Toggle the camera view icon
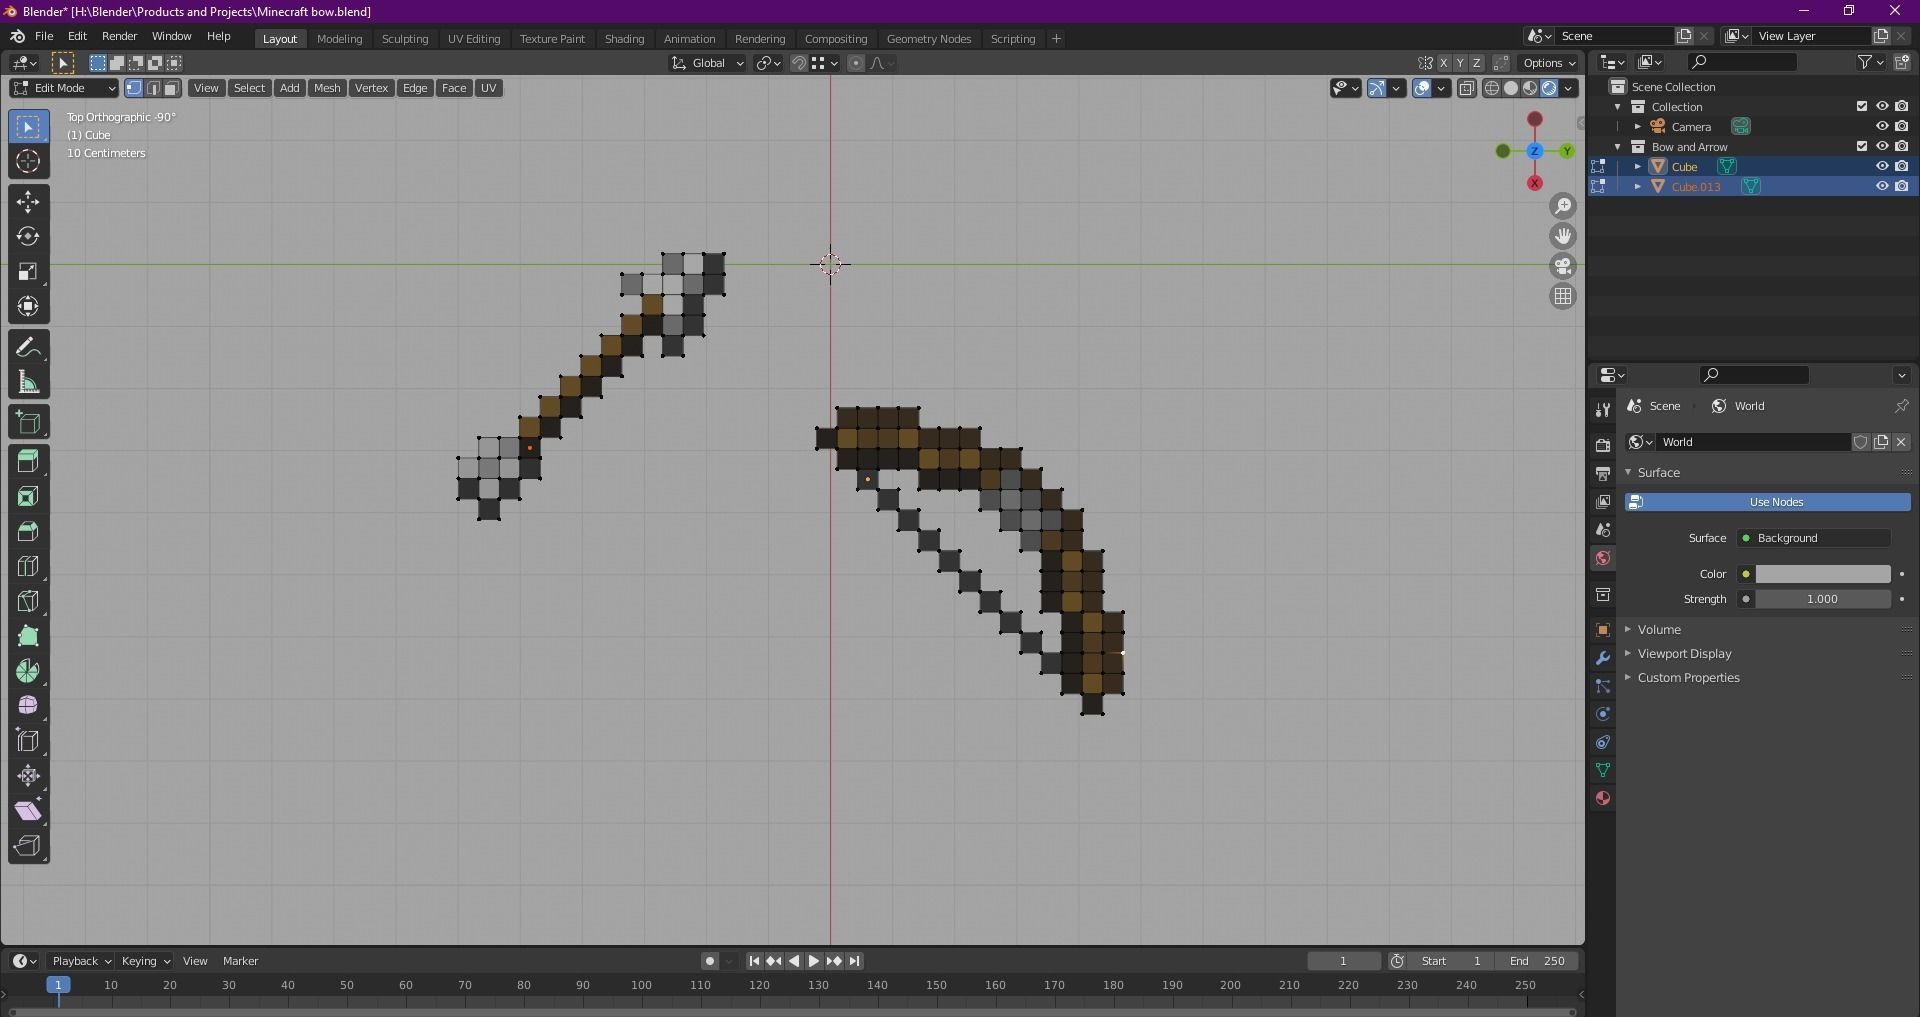The height and width of the screenshot is (1017, 1920). point(1563,266)
